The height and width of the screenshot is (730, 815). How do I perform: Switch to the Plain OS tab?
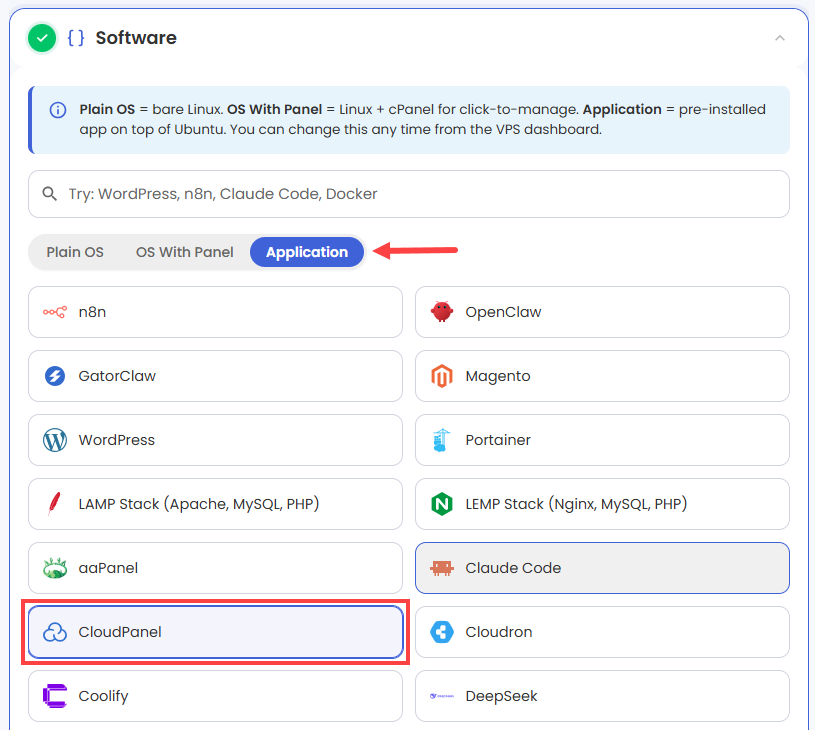[75, 252]
